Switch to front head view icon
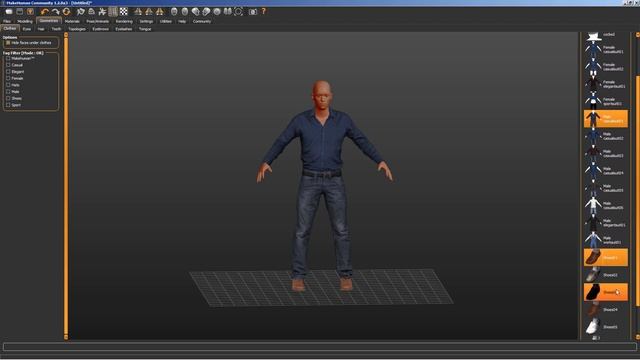Viewport: 640px width, 360px height. click(x=174, y=12)
